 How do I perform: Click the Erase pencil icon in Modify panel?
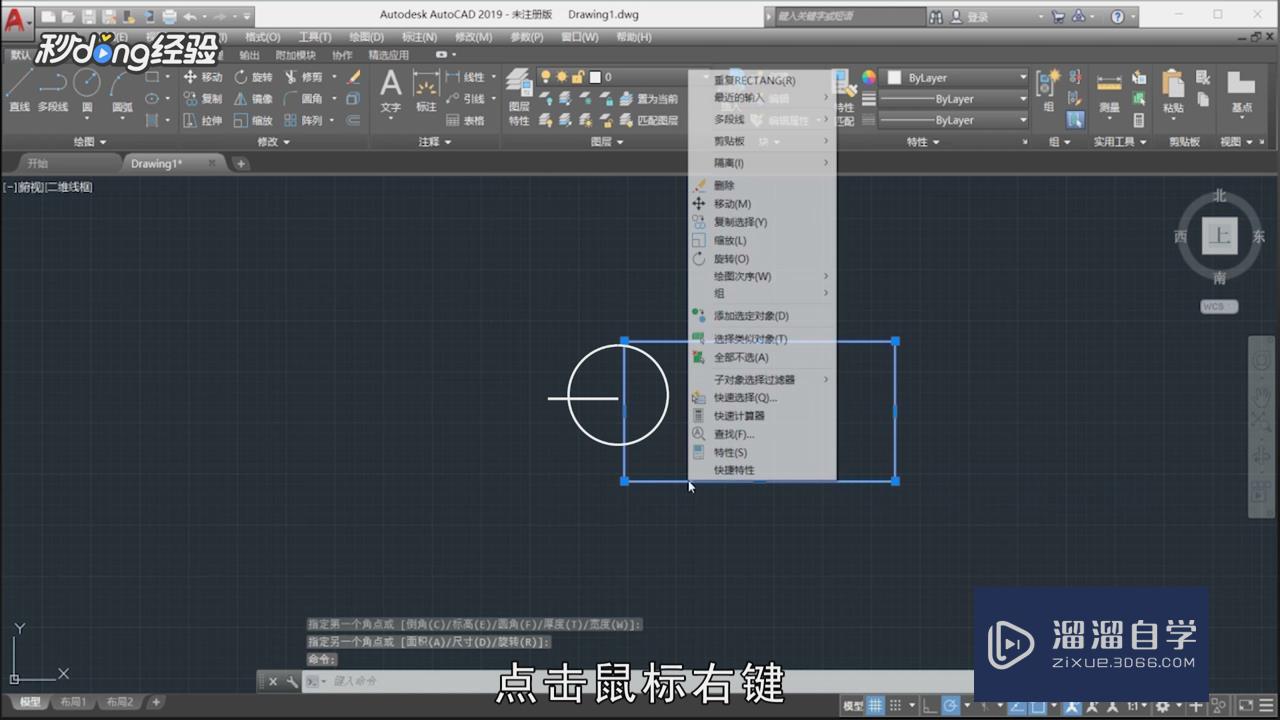pyautogui.click(x=353, y=77)
